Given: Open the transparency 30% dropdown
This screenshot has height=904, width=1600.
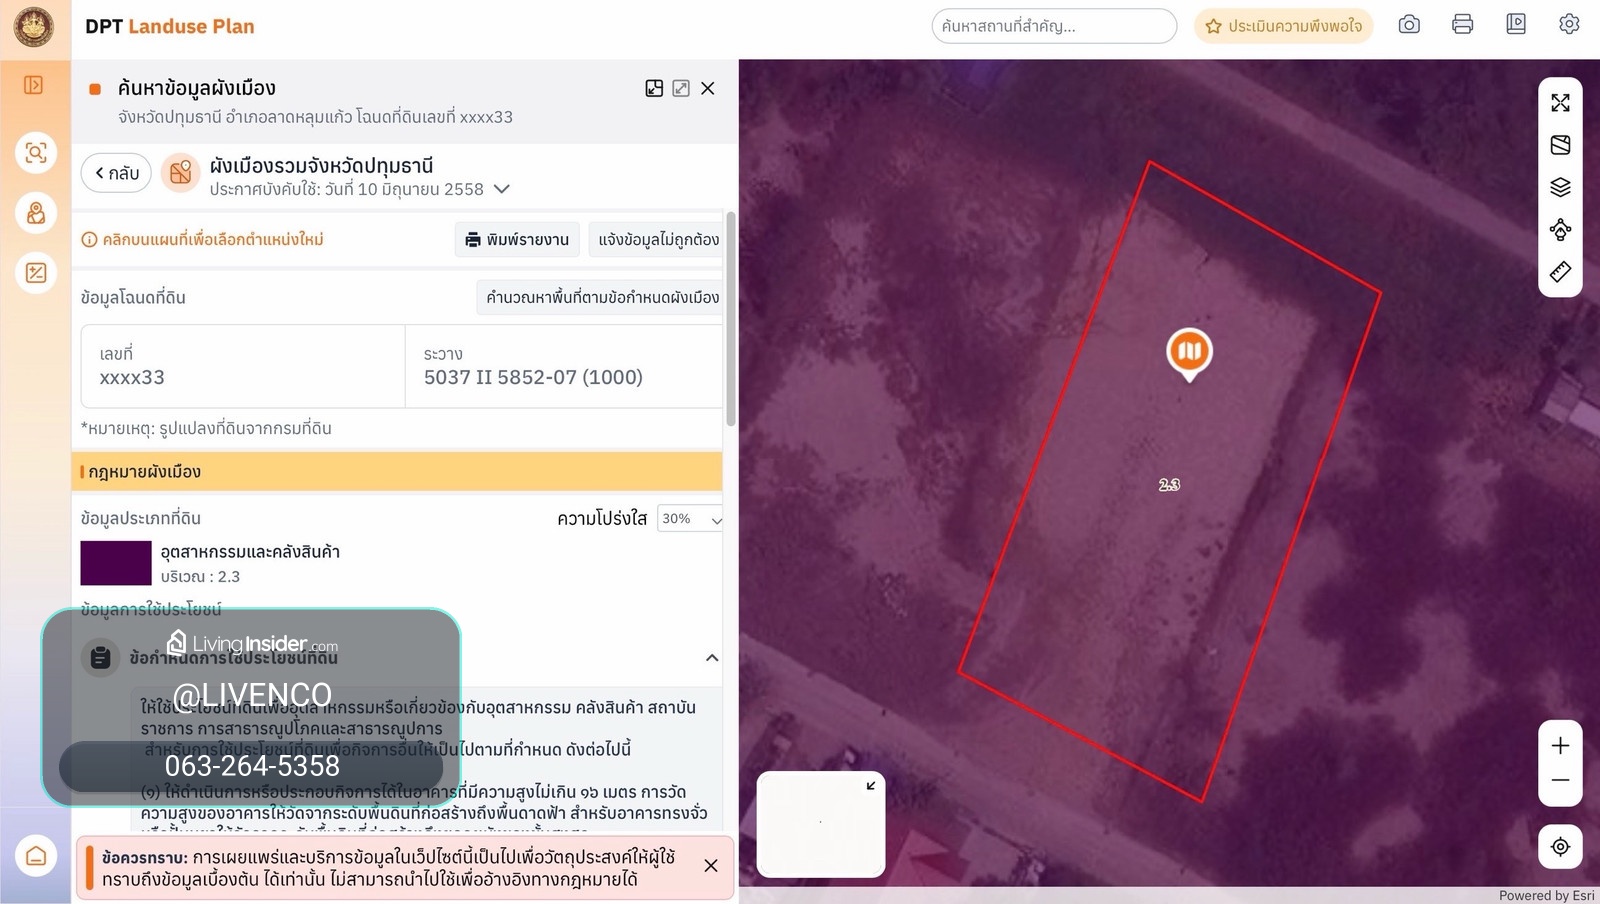Looking at the screenshot, I should tap(690, 519).
